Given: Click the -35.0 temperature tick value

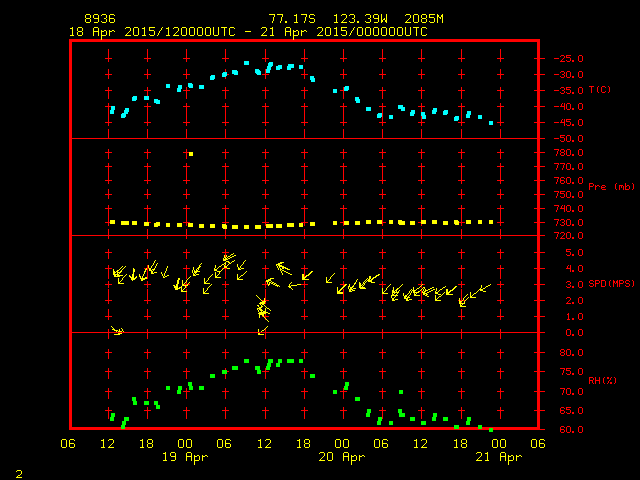Looking at the screenshot, I should click(569, 91).
